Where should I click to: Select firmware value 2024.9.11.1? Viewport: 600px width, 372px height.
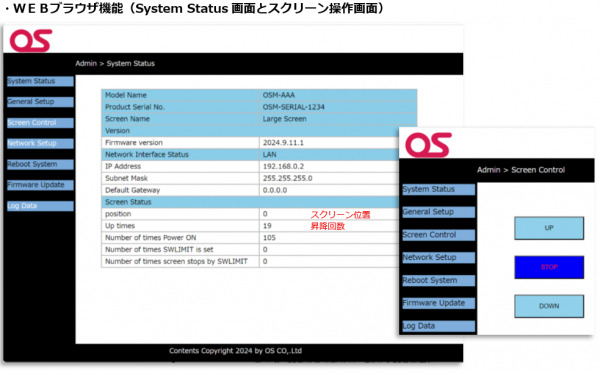coord(283,143)
